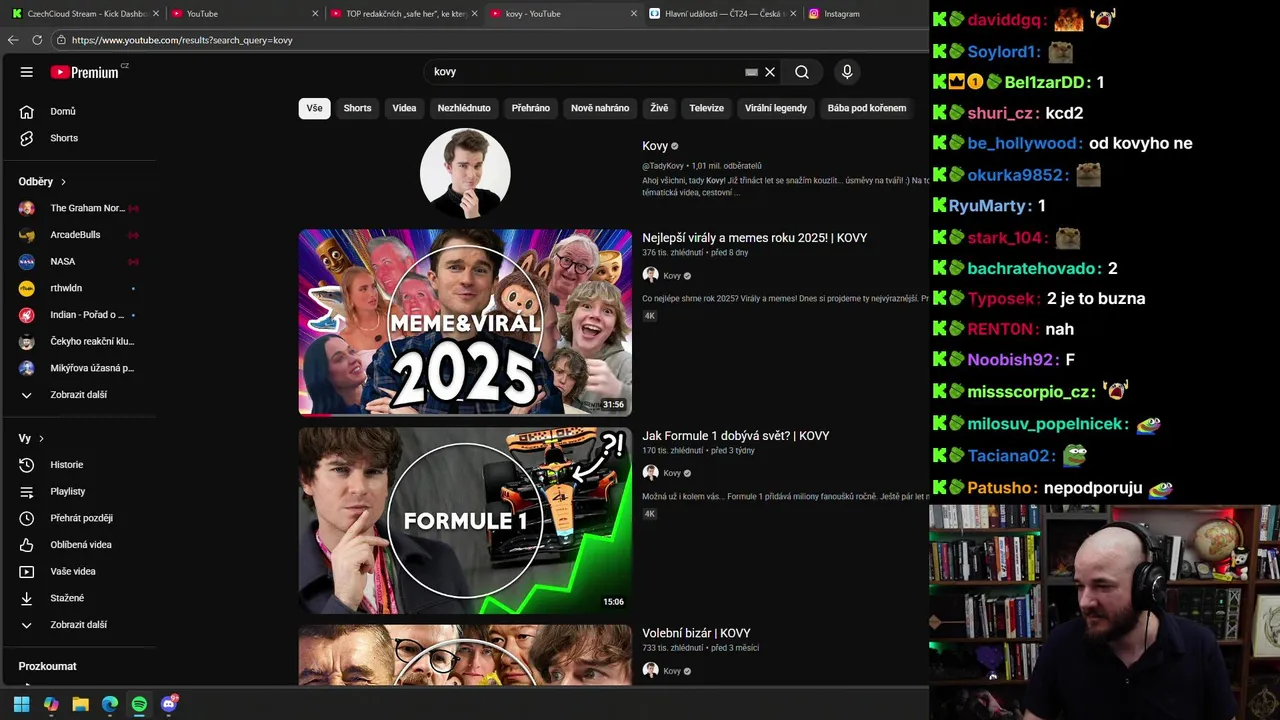
Task: Open Volební bizár | KOVY title
Action: click(x=696, y=633)
